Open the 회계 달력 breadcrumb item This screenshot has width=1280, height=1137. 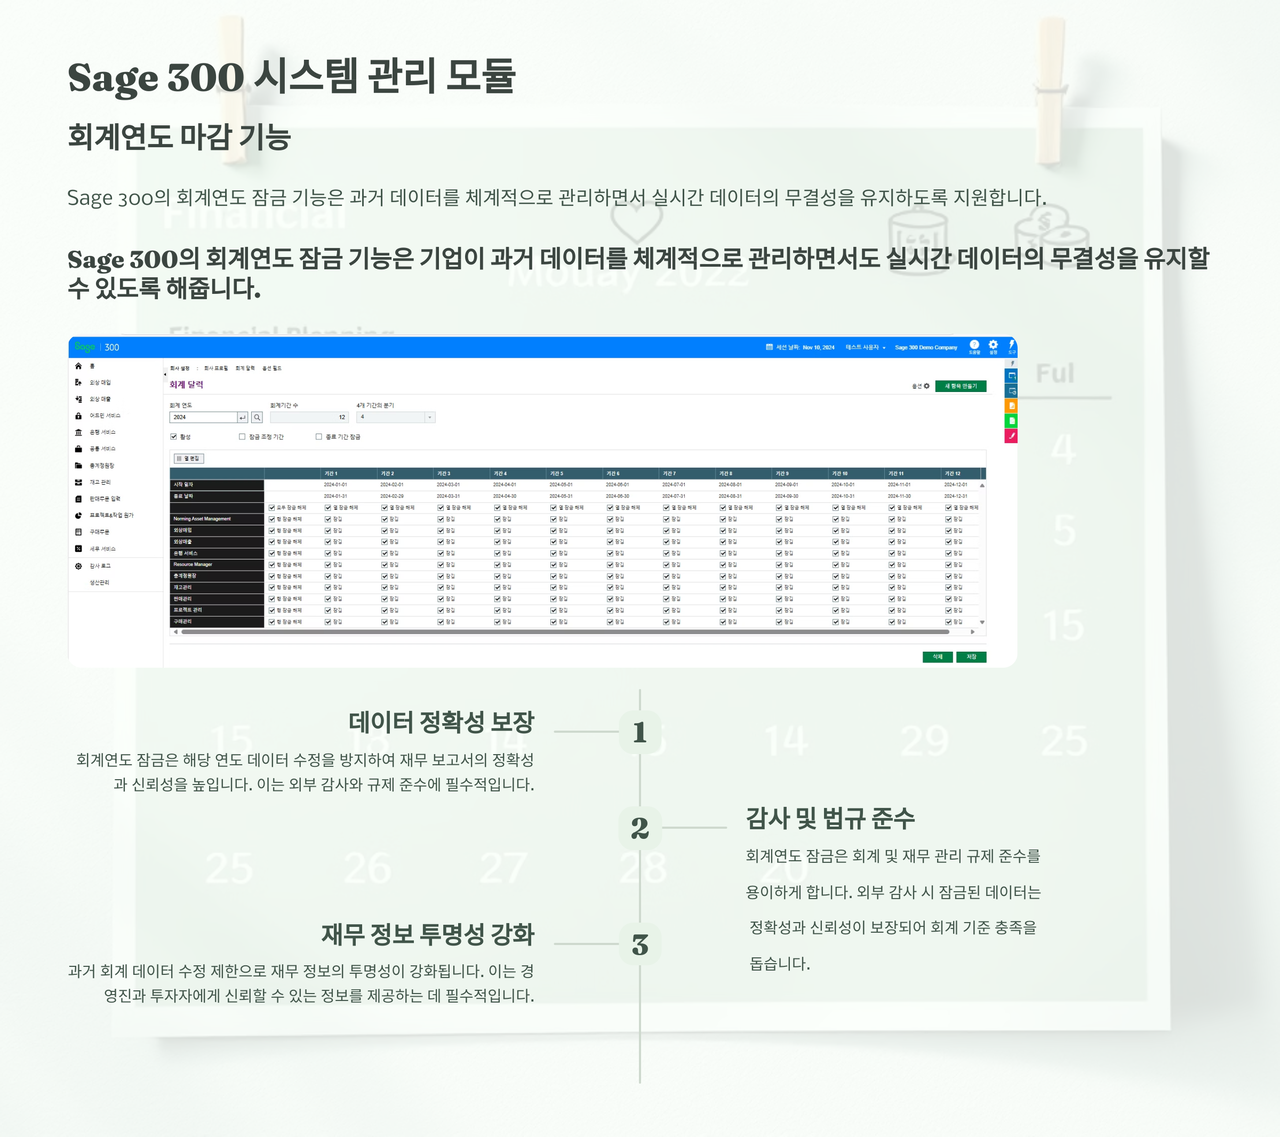[245, 368]
